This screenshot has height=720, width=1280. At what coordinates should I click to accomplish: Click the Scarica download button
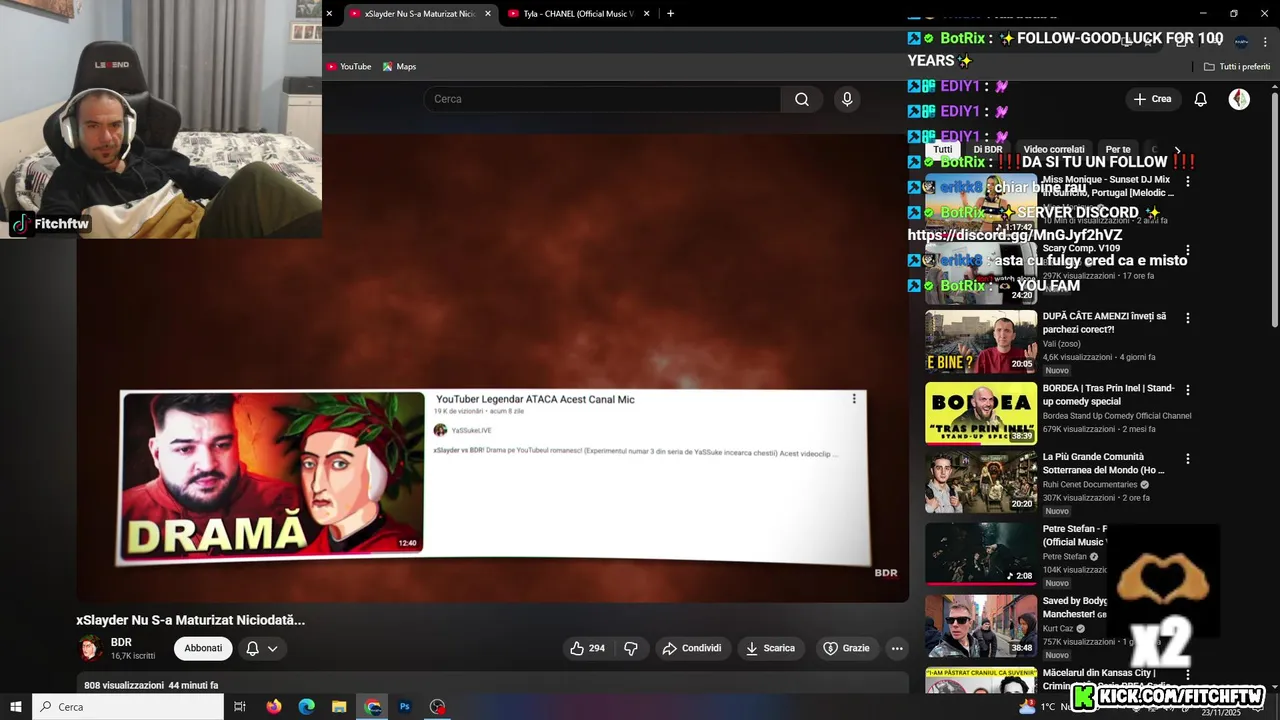770,648
